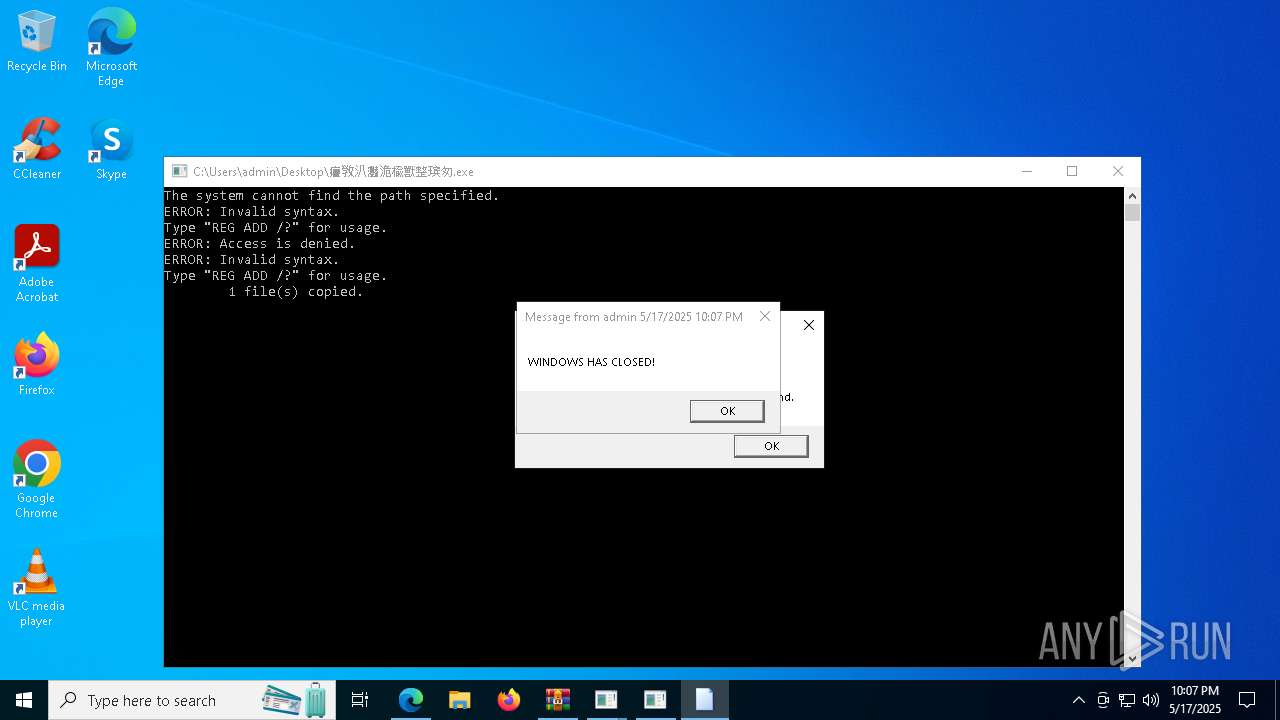This screenshot has width=1280, height=720.
Task: Open the network status tray icon
Action: point(1127,700)
